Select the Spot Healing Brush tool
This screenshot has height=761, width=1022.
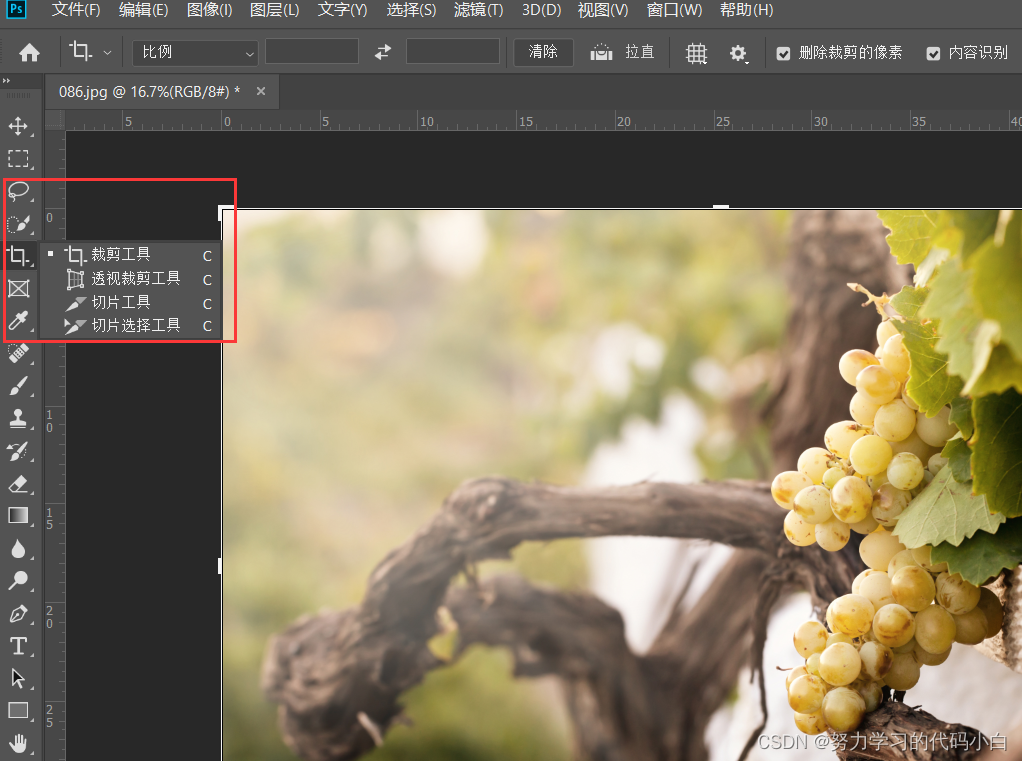pos(18,353)
